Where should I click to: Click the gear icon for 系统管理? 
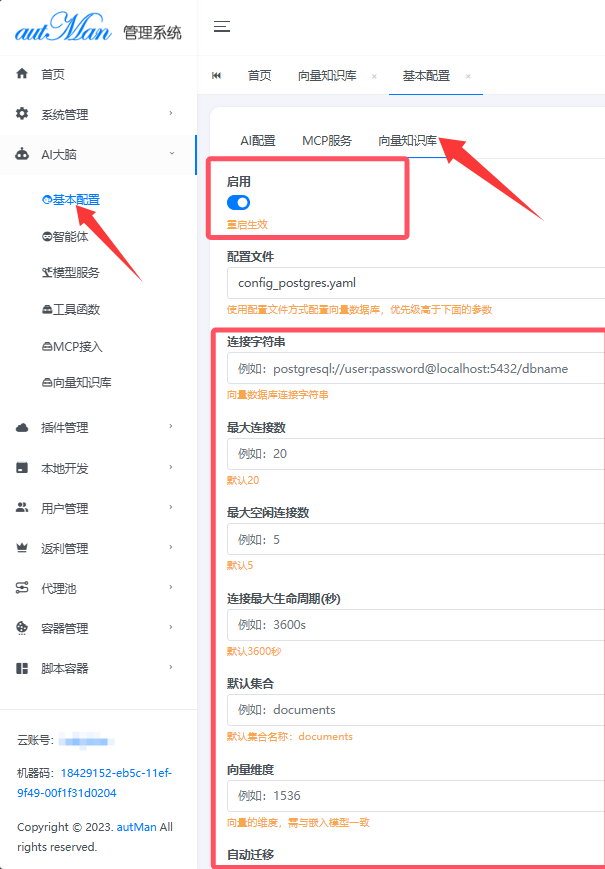click(22, 114)
